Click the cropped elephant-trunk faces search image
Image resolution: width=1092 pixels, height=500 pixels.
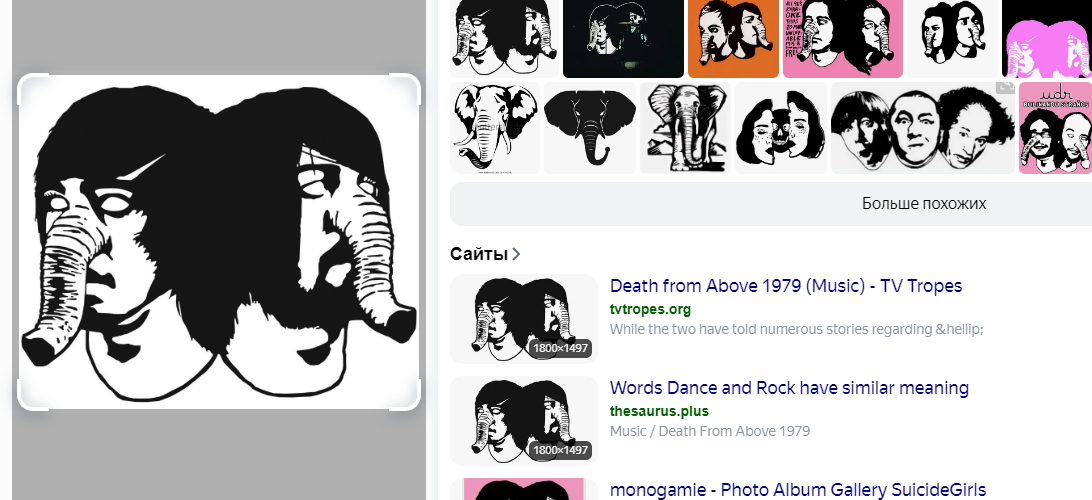pyautogui.click(x=219, y=242)
